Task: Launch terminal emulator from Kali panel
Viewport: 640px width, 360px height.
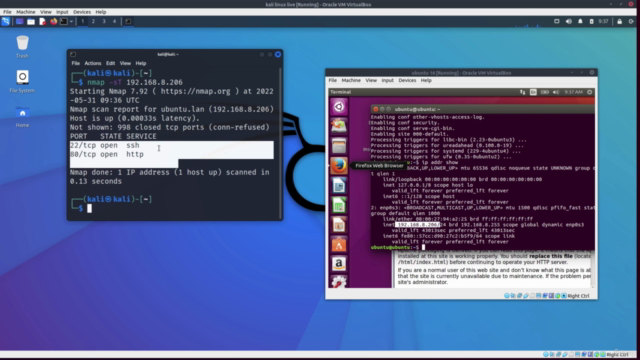Action: [x=64, y=21]
